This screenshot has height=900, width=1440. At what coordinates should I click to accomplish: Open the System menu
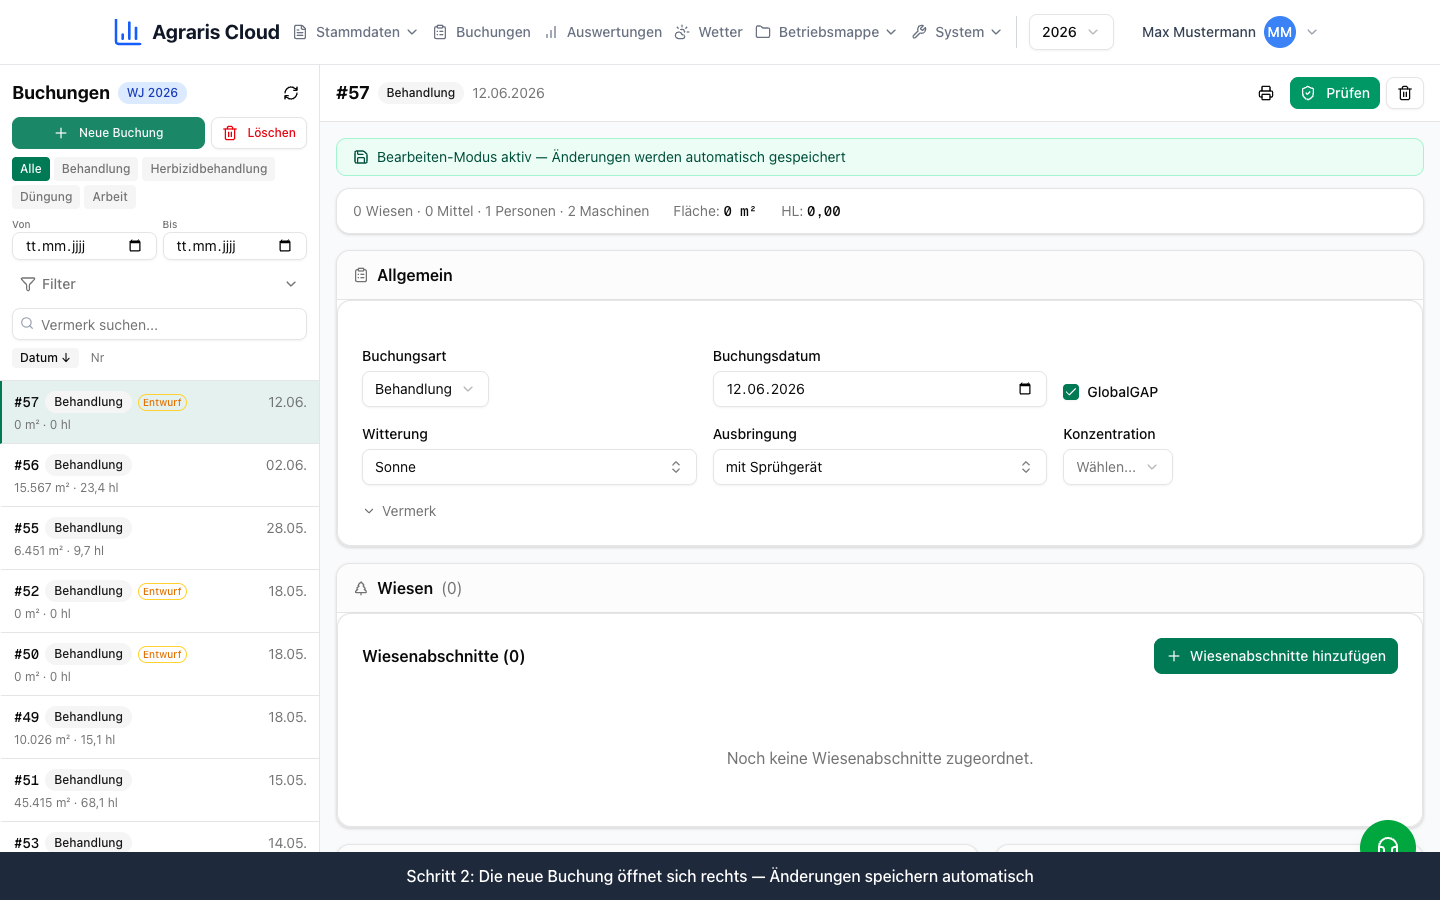[957, 32]
